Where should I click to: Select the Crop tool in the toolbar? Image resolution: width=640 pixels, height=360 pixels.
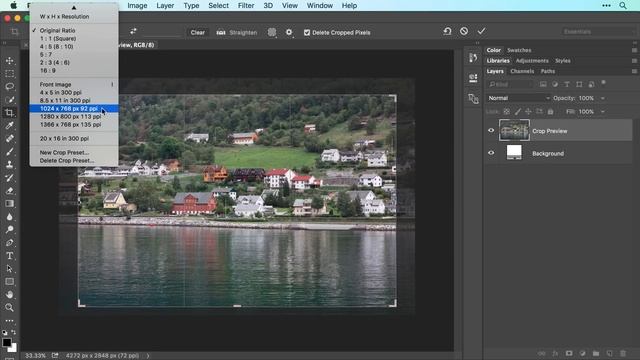point(9,113)
